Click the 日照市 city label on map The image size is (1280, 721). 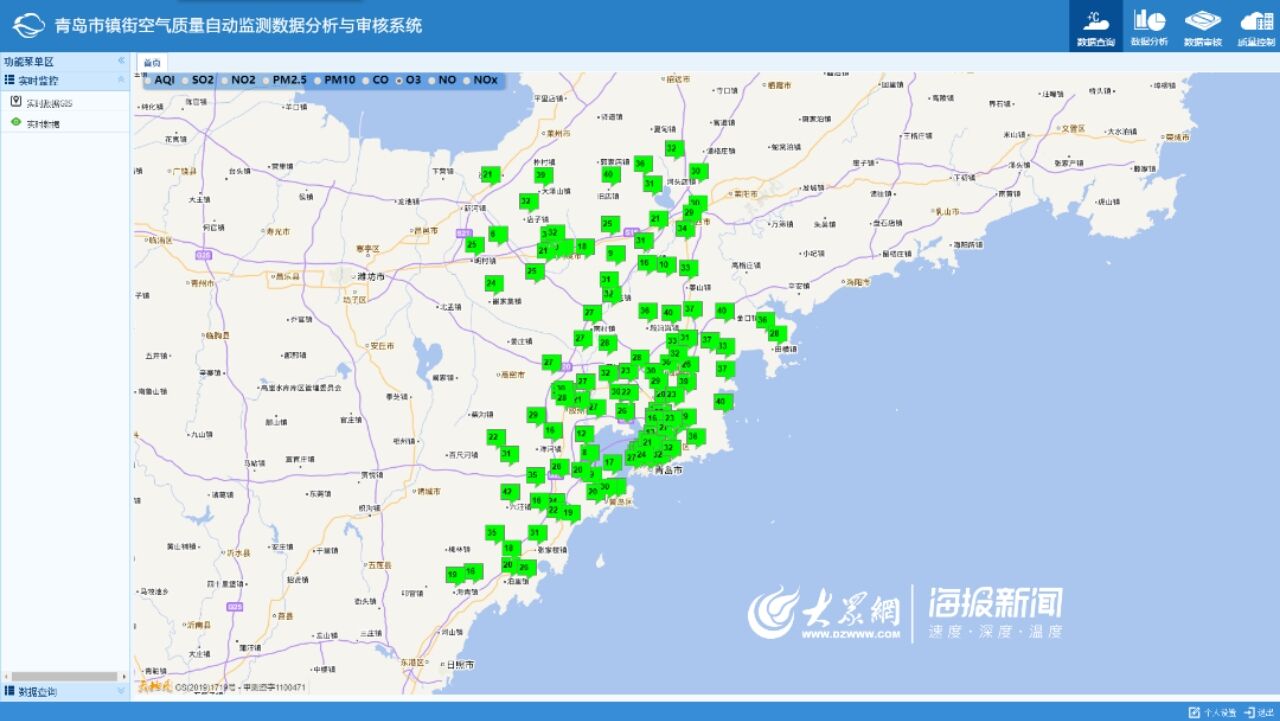pyautogui.click(x=459, y=664)
